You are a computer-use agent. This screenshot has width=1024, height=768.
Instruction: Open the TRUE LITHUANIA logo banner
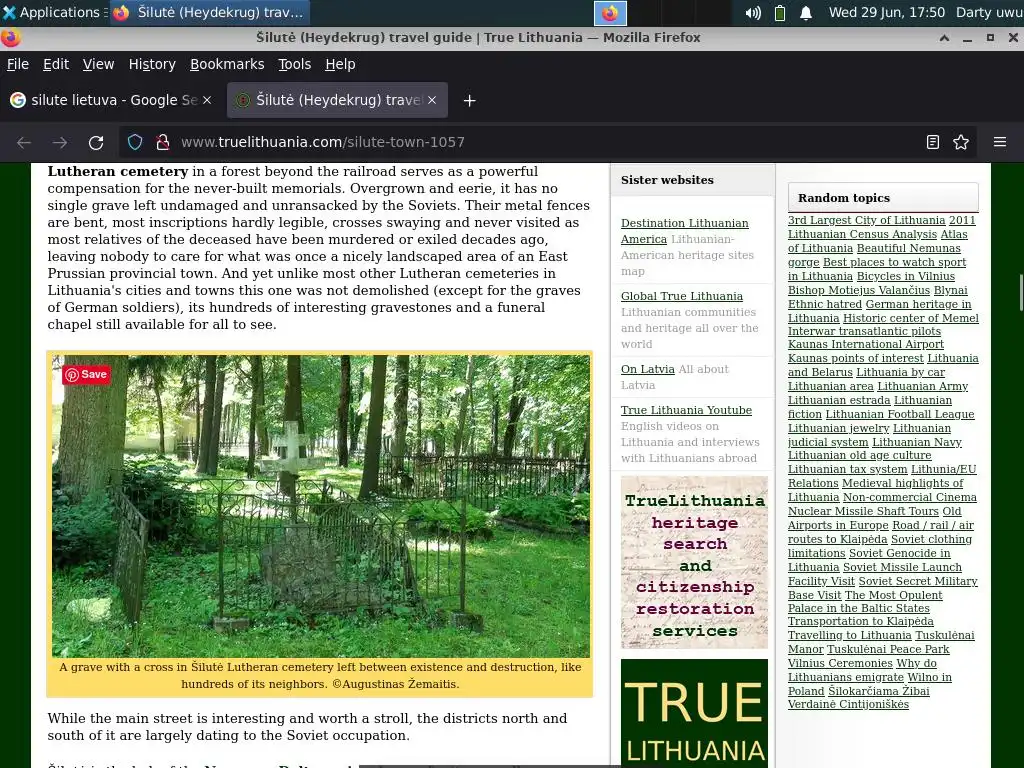click(694, 713)
